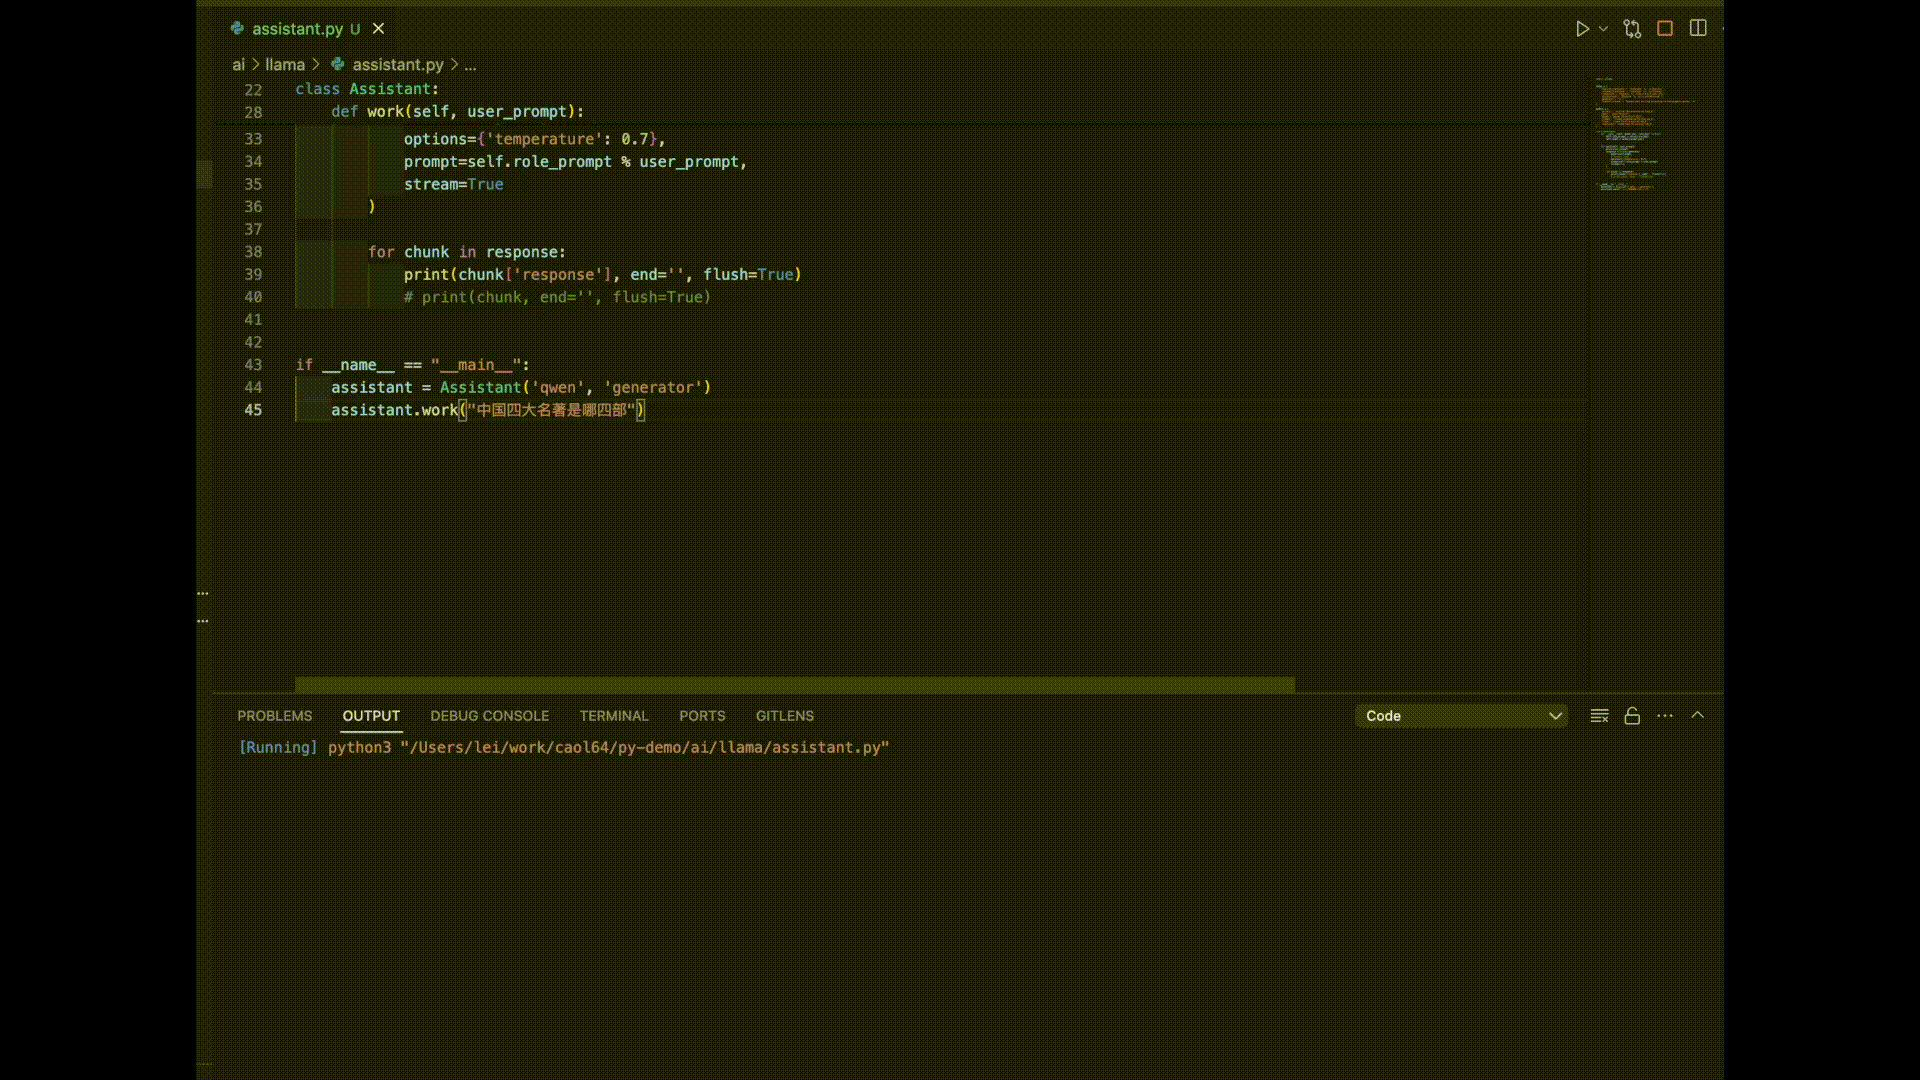Click the assistant.py breadcrumb item
Viewport: 1920px width, 1080px height.
point(397,65)
